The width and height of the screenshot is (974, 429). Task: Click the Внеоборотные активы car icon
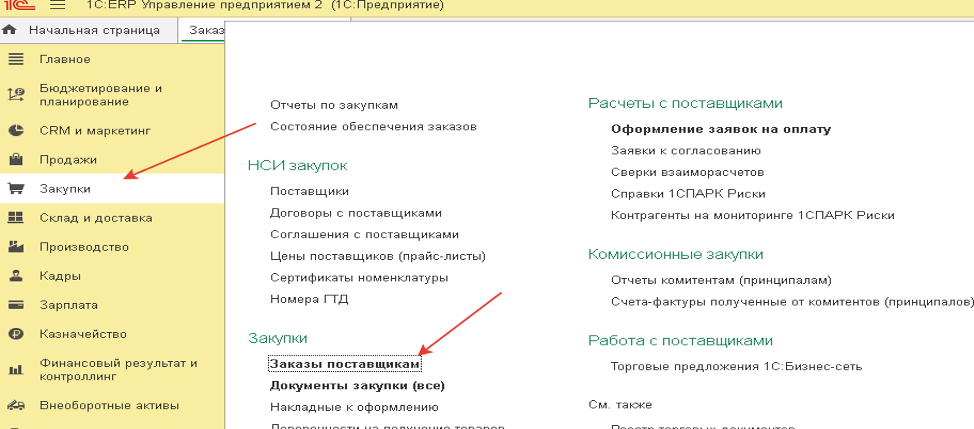16,405
